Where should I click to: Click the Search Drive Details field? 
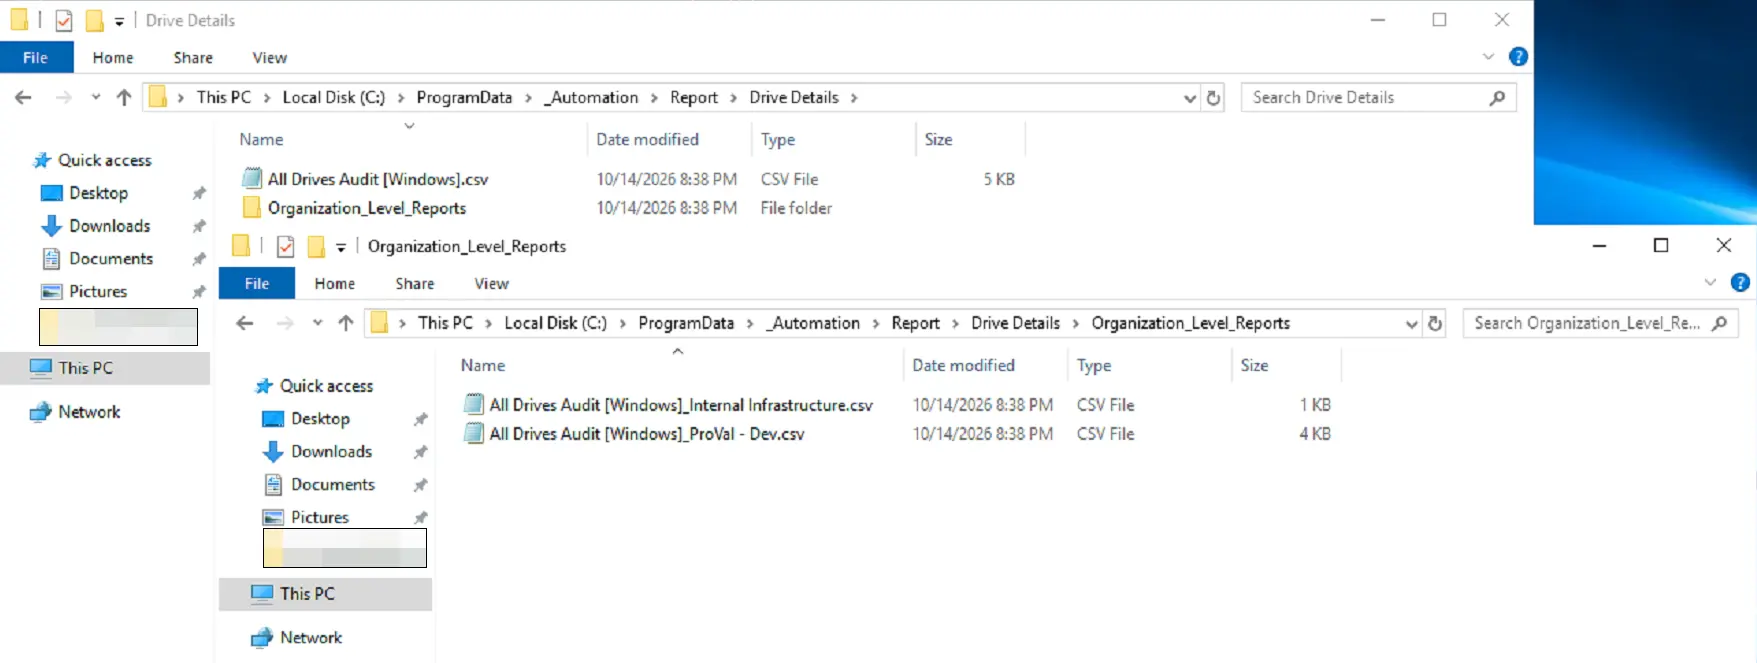point(1379,97)
